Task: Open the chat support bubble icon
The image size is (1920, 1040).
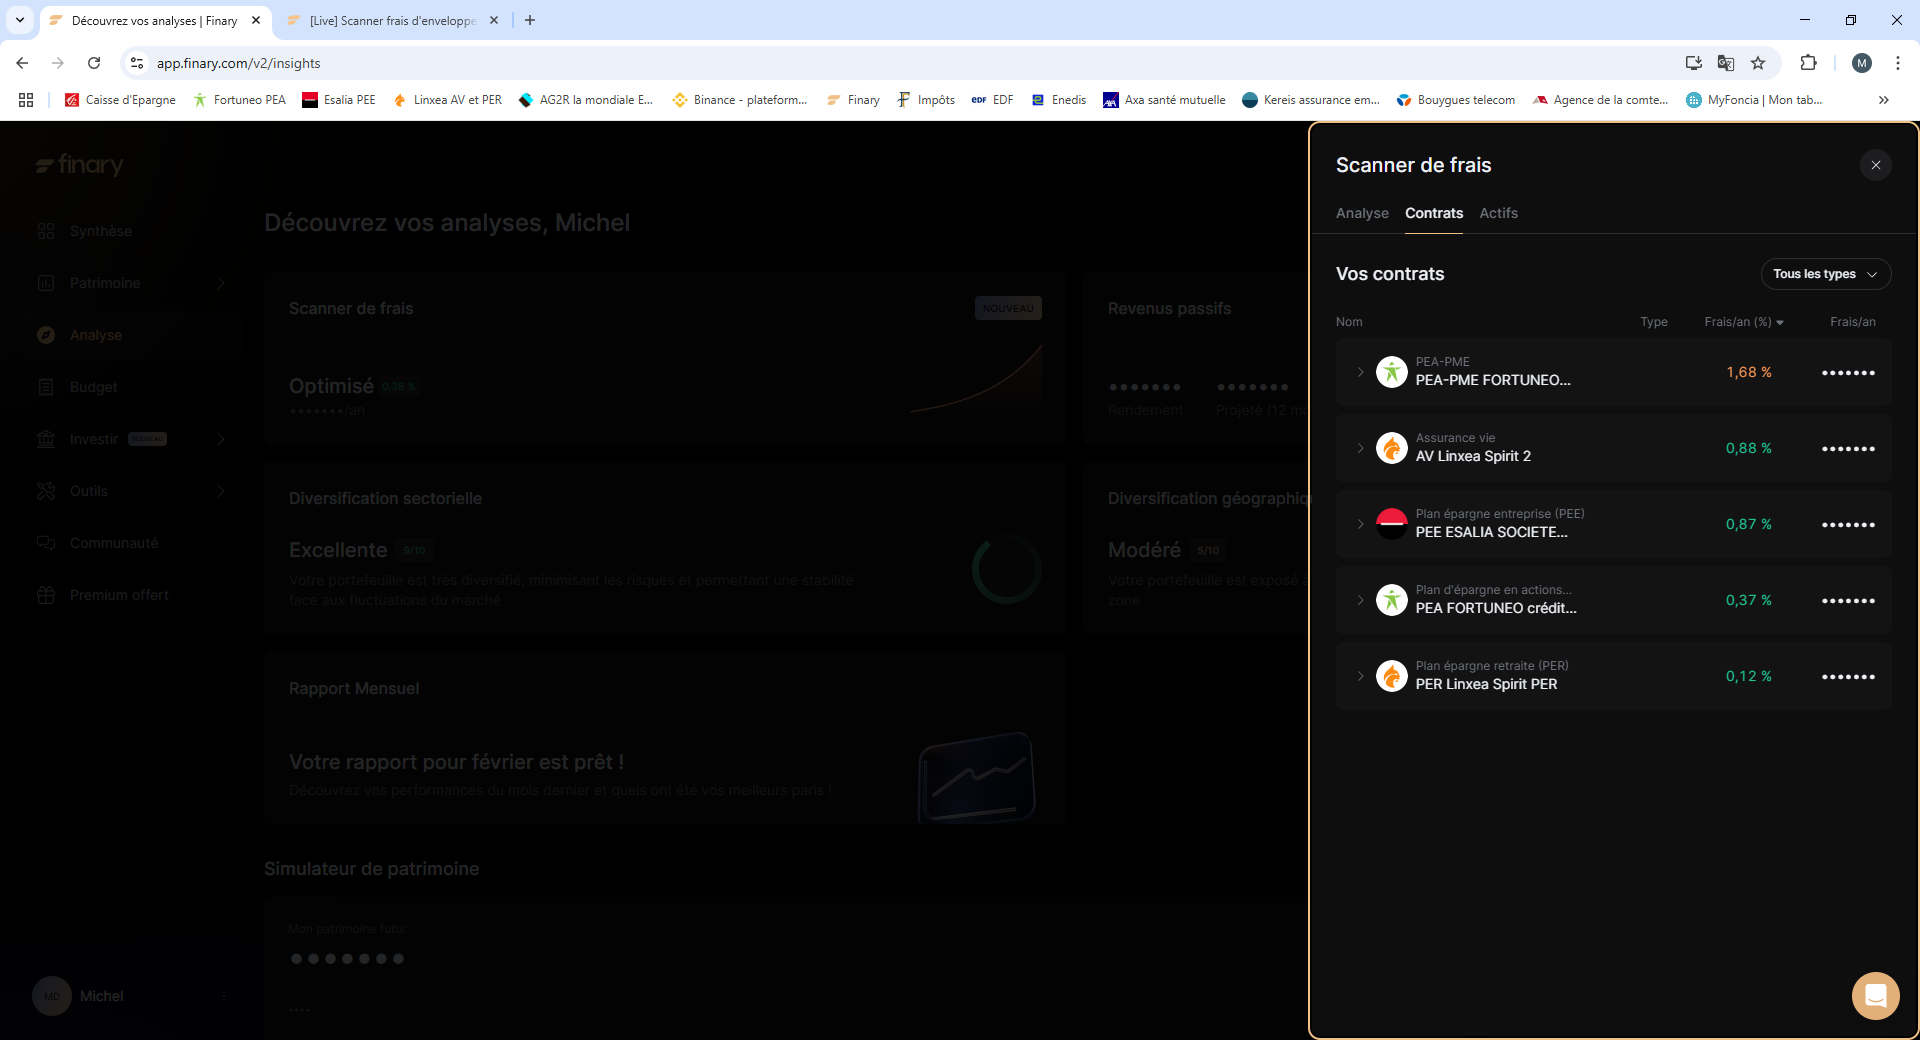Action: tap(1875, 995)
